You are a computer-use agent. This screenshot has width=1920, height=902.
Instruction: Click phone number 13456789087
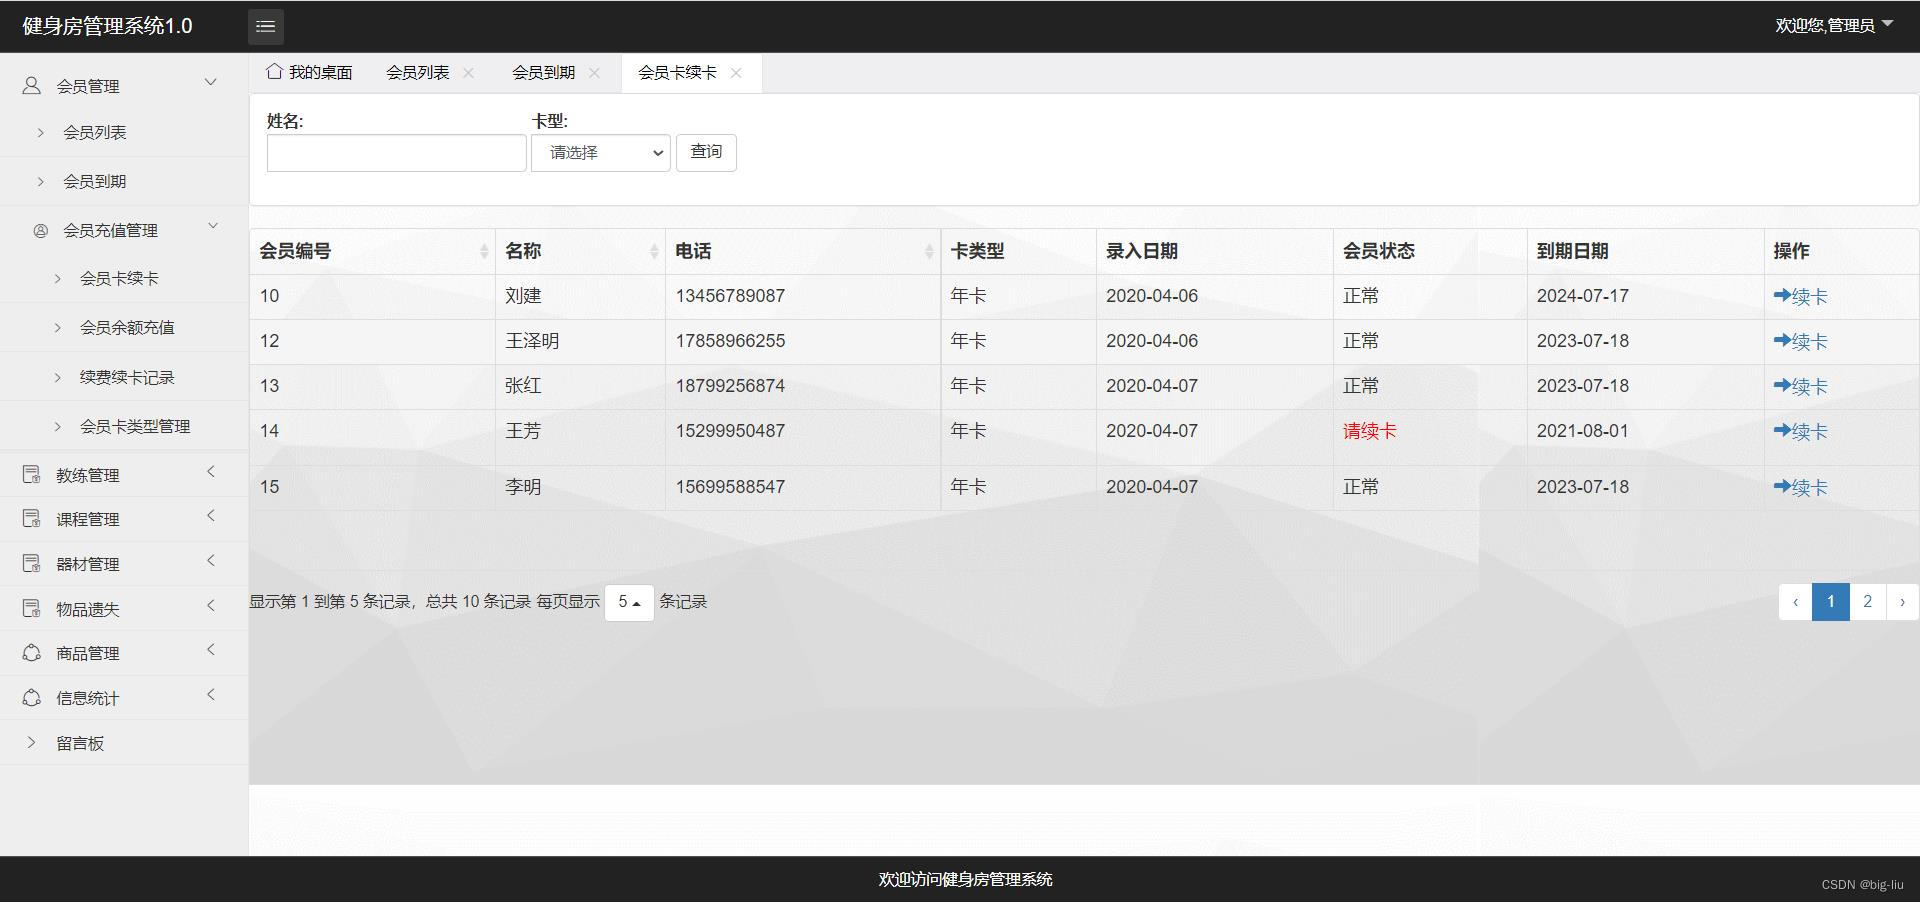pyautogui.click(x=730, y=297)
